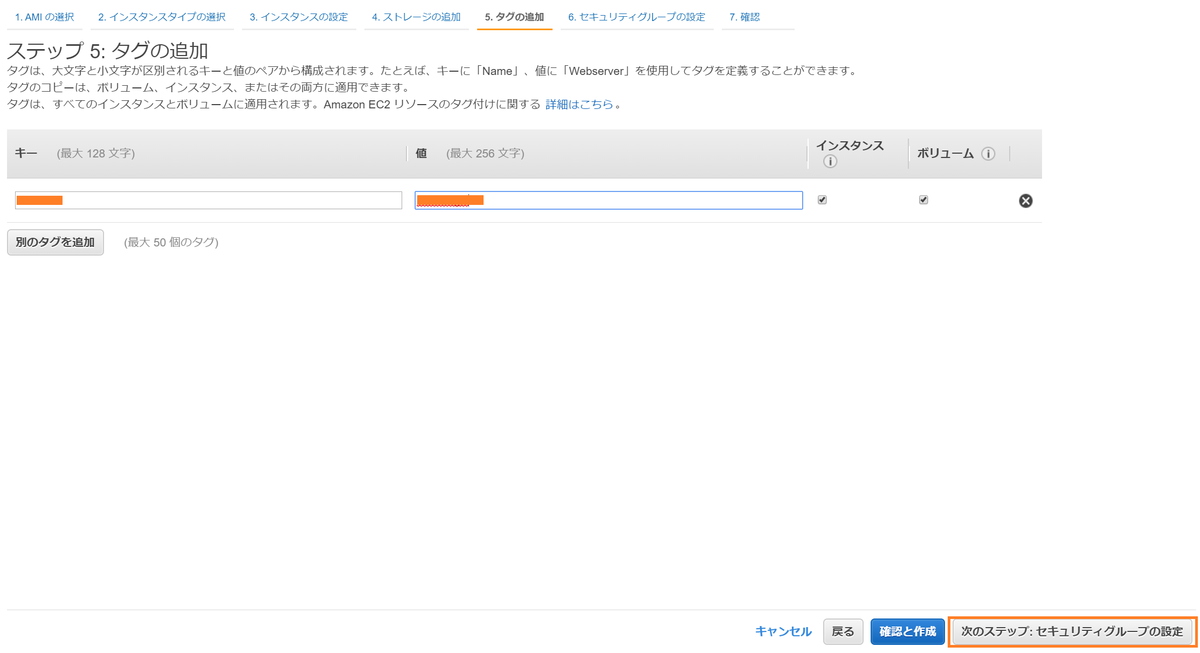This screenshot has height=653, width=1200.
Task: Disable the ボリューム checkbox for the tag
Action: pyautogui.click(x=923, y=199)
